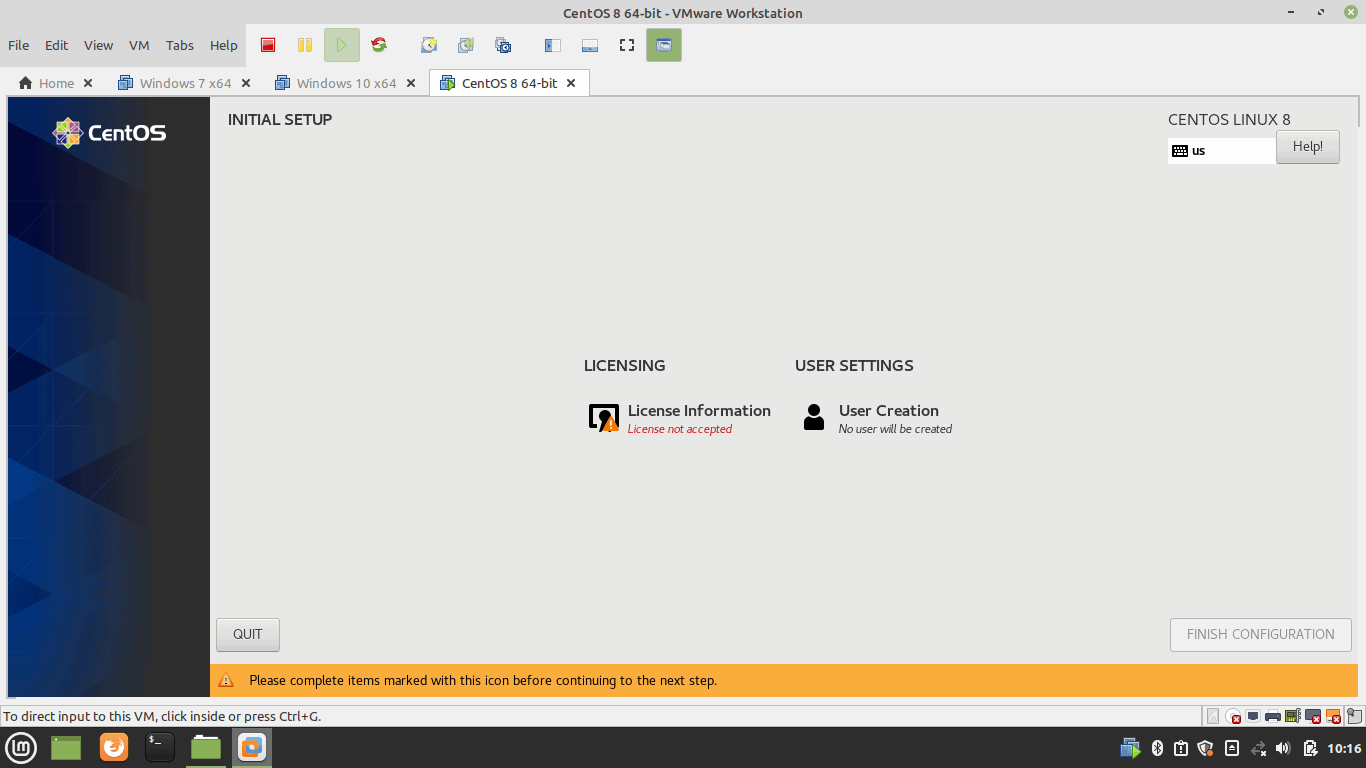Image resolution: width=1366 pixels, height=768 pixels.
Task: Click the second green folder taskbar window
Action: (x=206, y=747)
